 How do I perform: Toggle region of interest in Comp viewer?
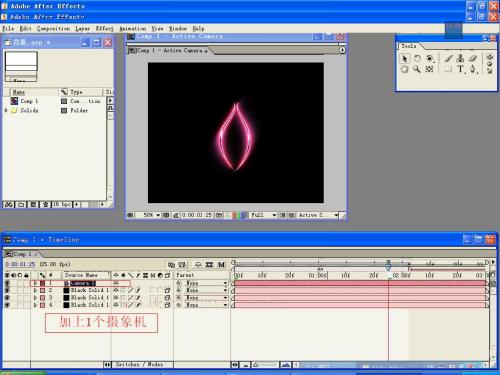pos(282,215)
